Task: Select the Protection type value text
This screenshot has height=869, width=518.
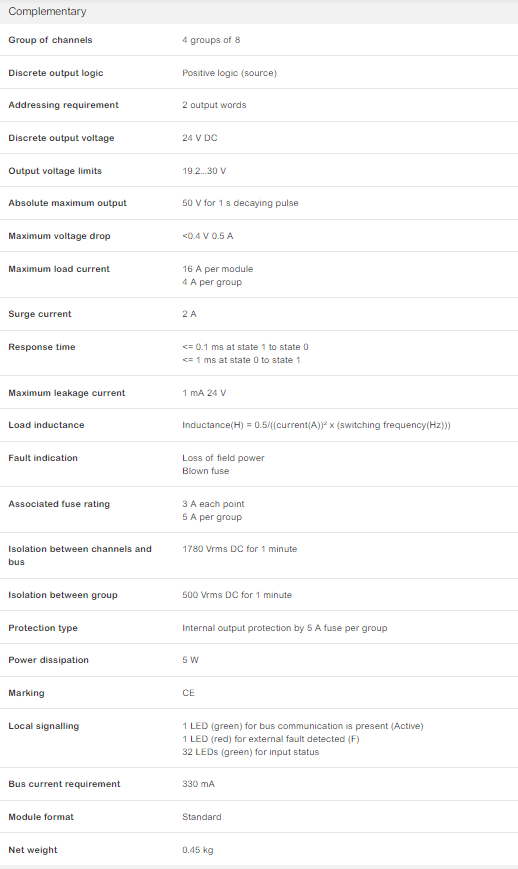Action: tap(285, 628)
